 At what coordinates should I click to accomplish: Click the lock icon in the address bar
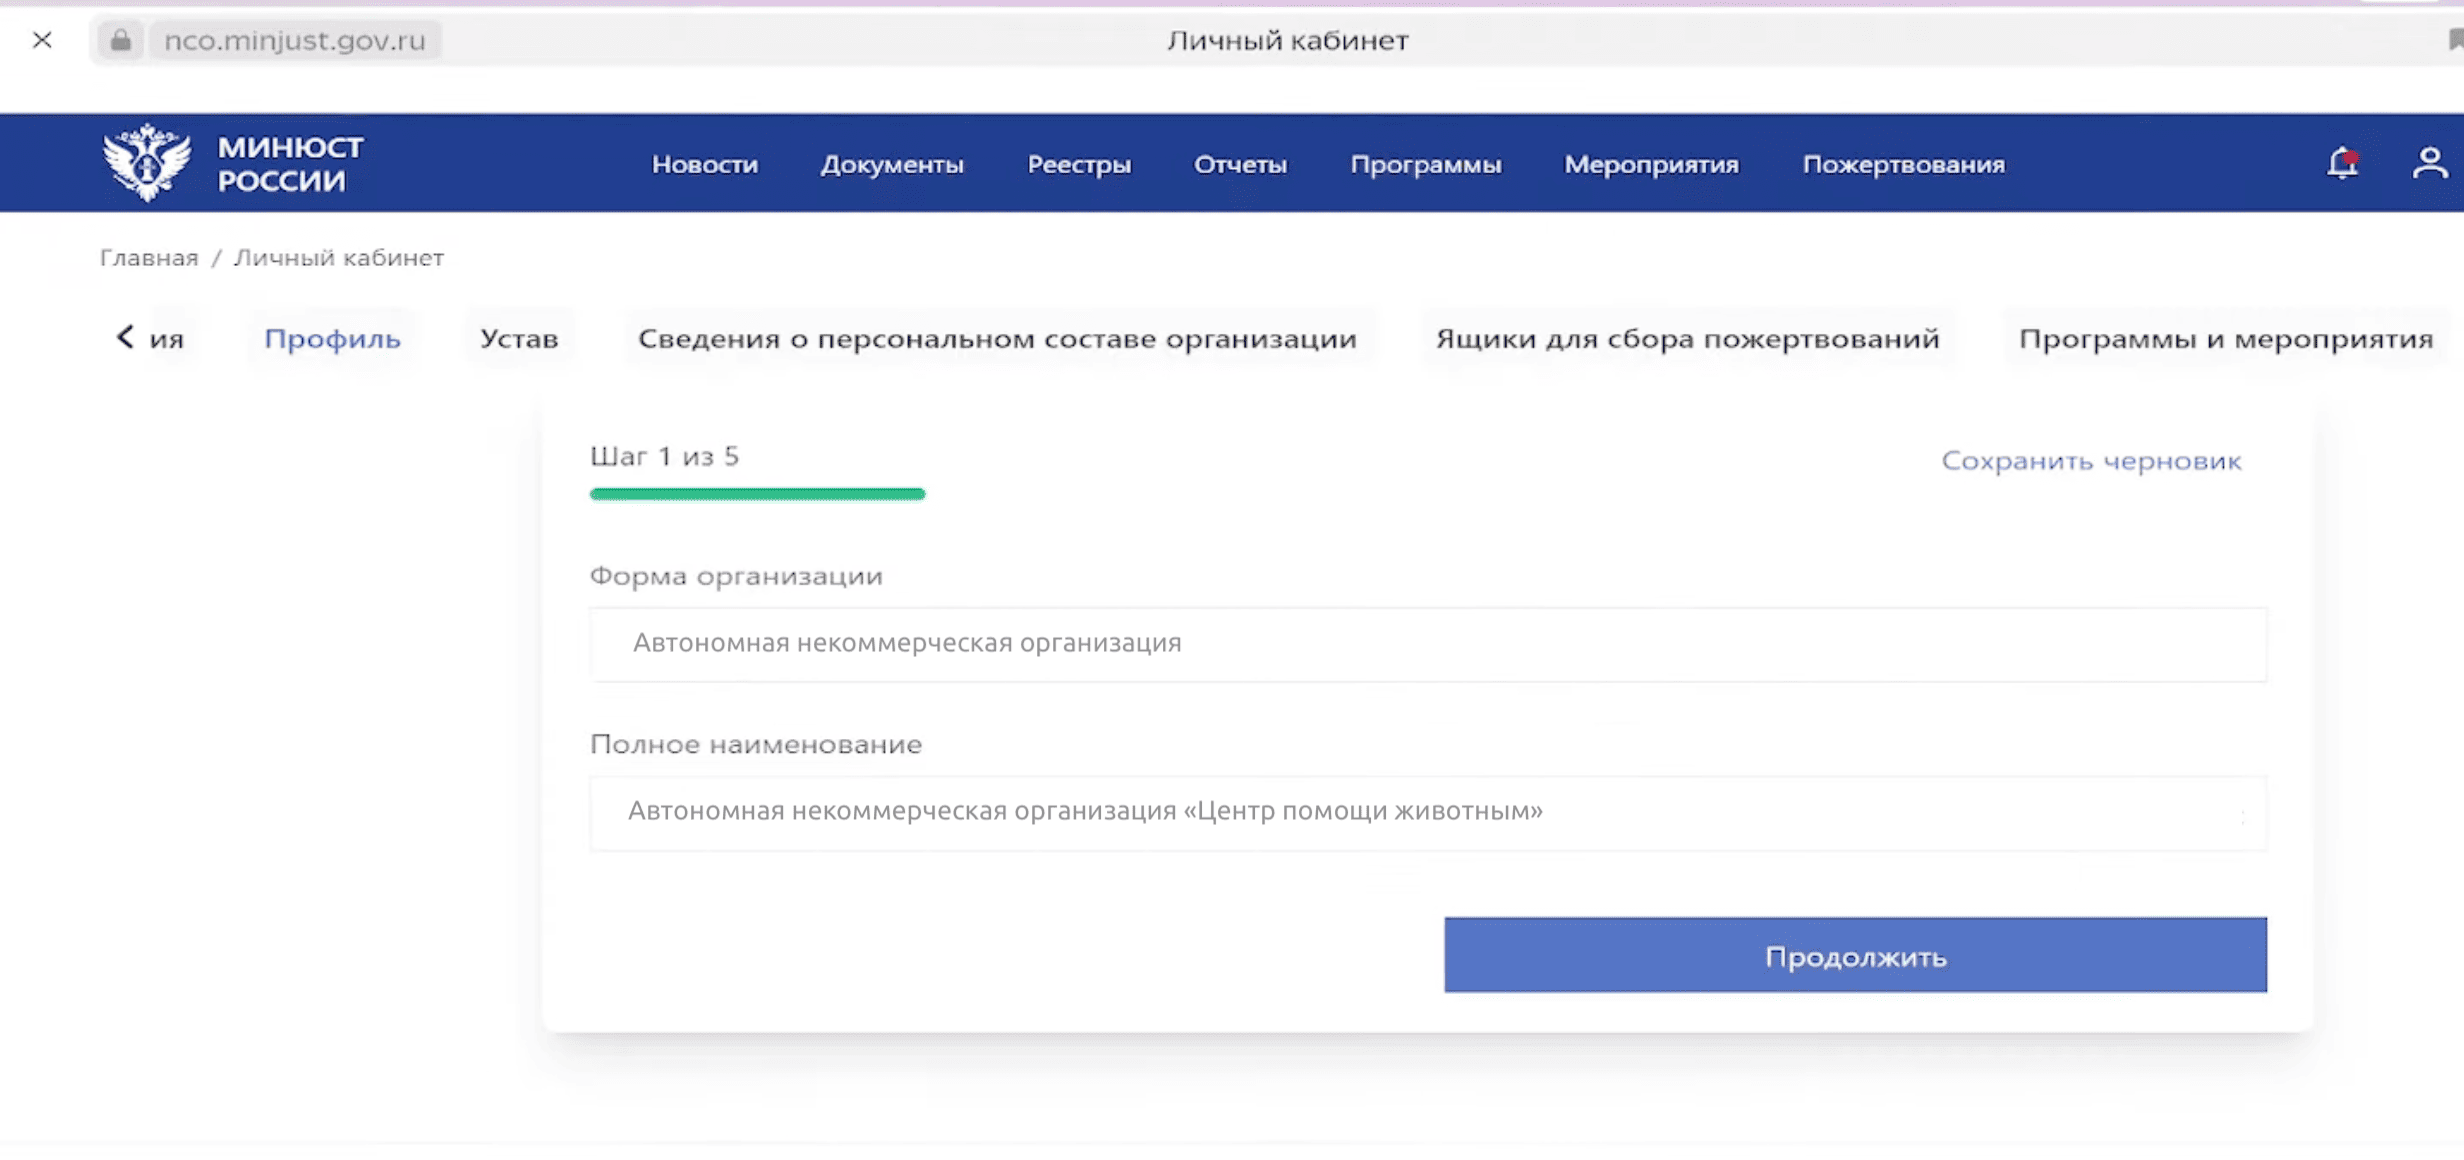[x=121, y=40]
